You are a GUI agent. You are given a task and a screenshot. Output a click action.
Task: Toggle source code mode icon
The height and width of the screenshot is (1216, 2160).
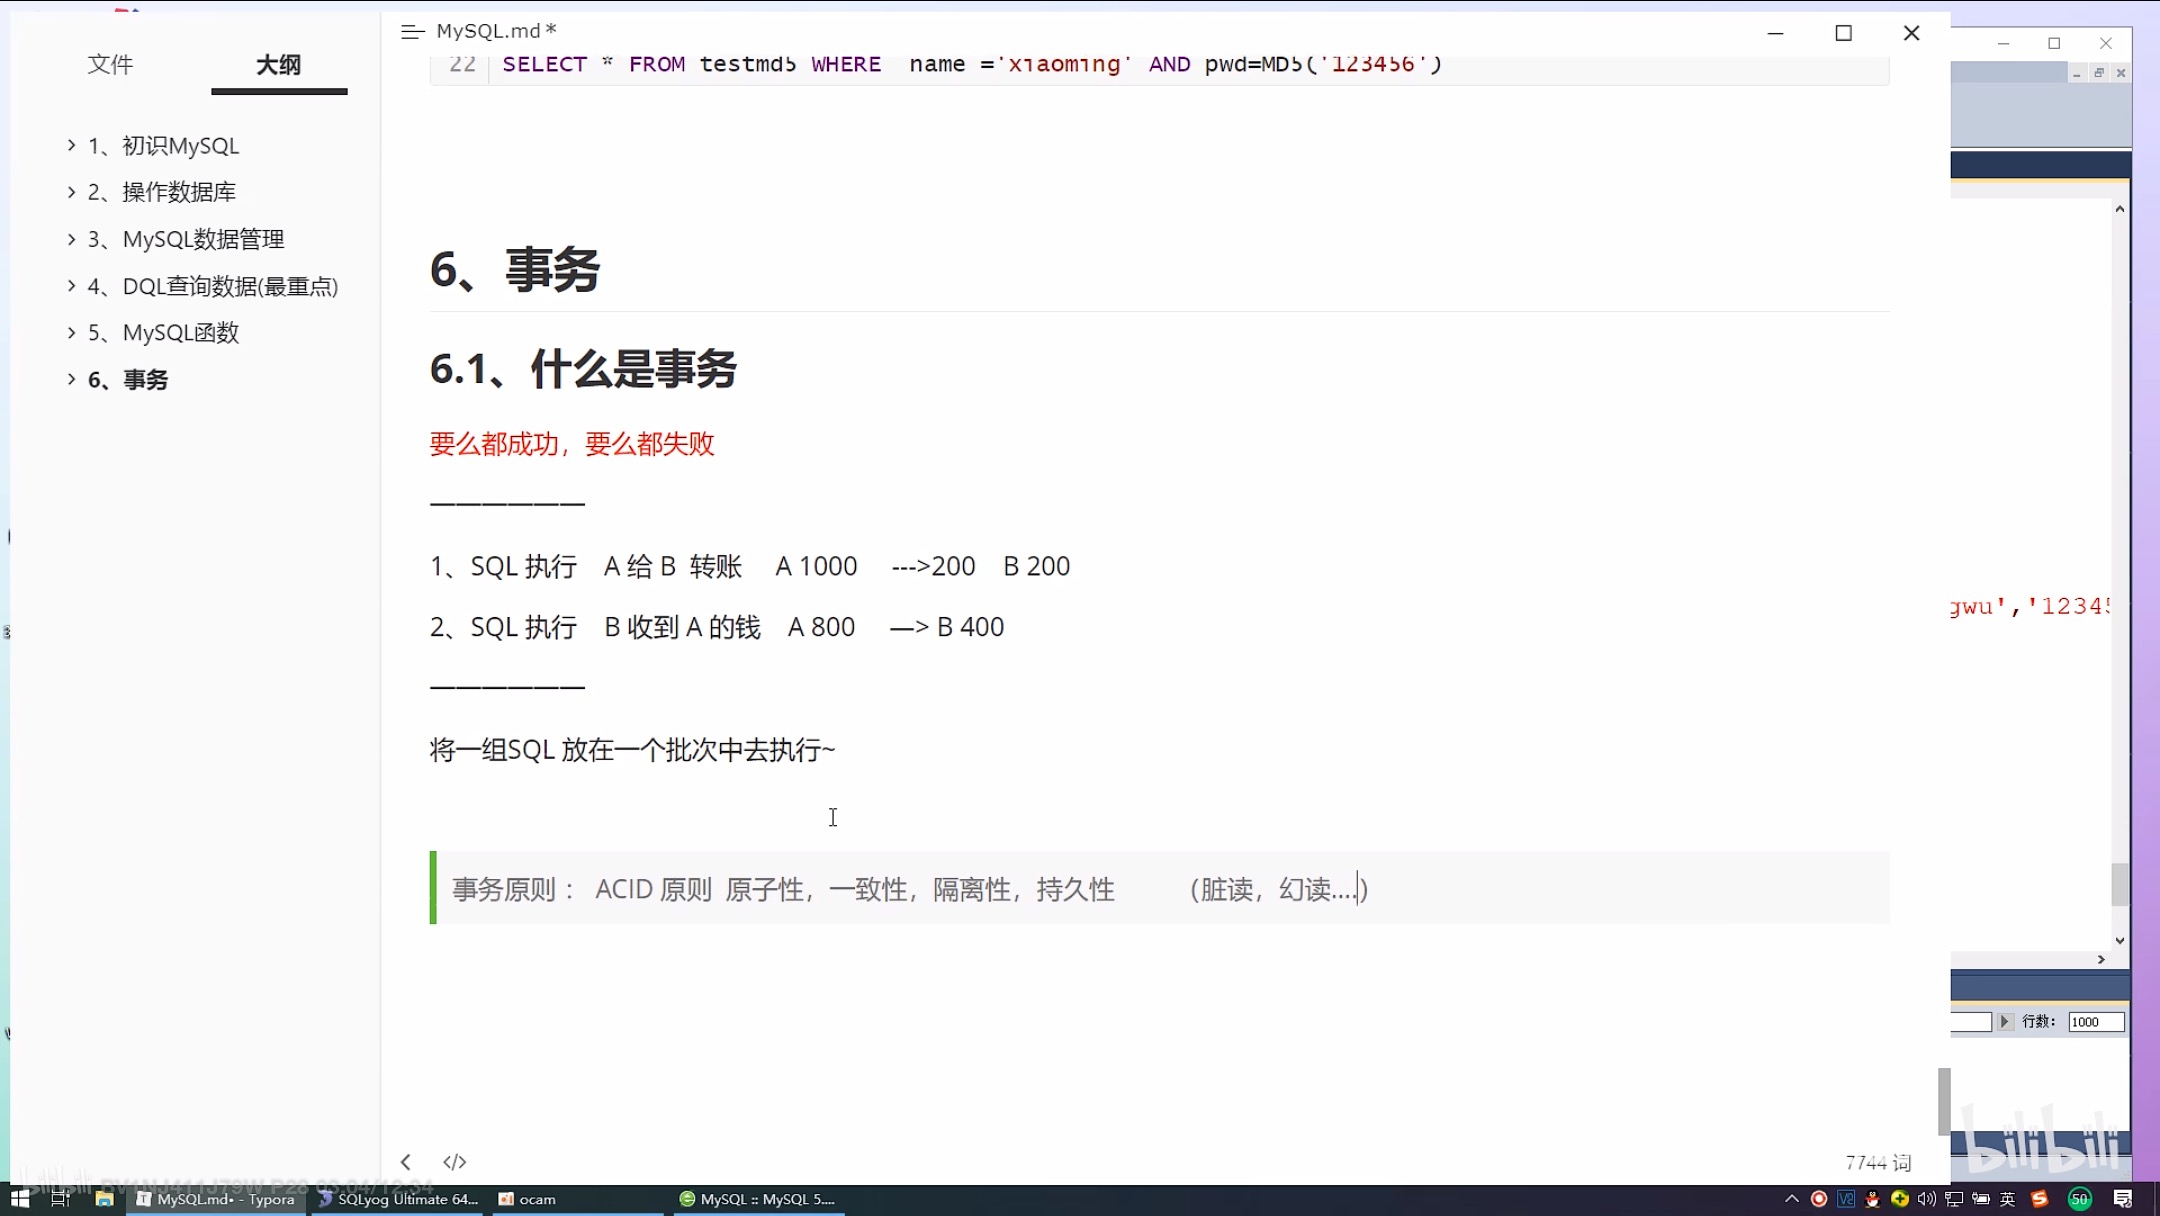coord(454,1161)
